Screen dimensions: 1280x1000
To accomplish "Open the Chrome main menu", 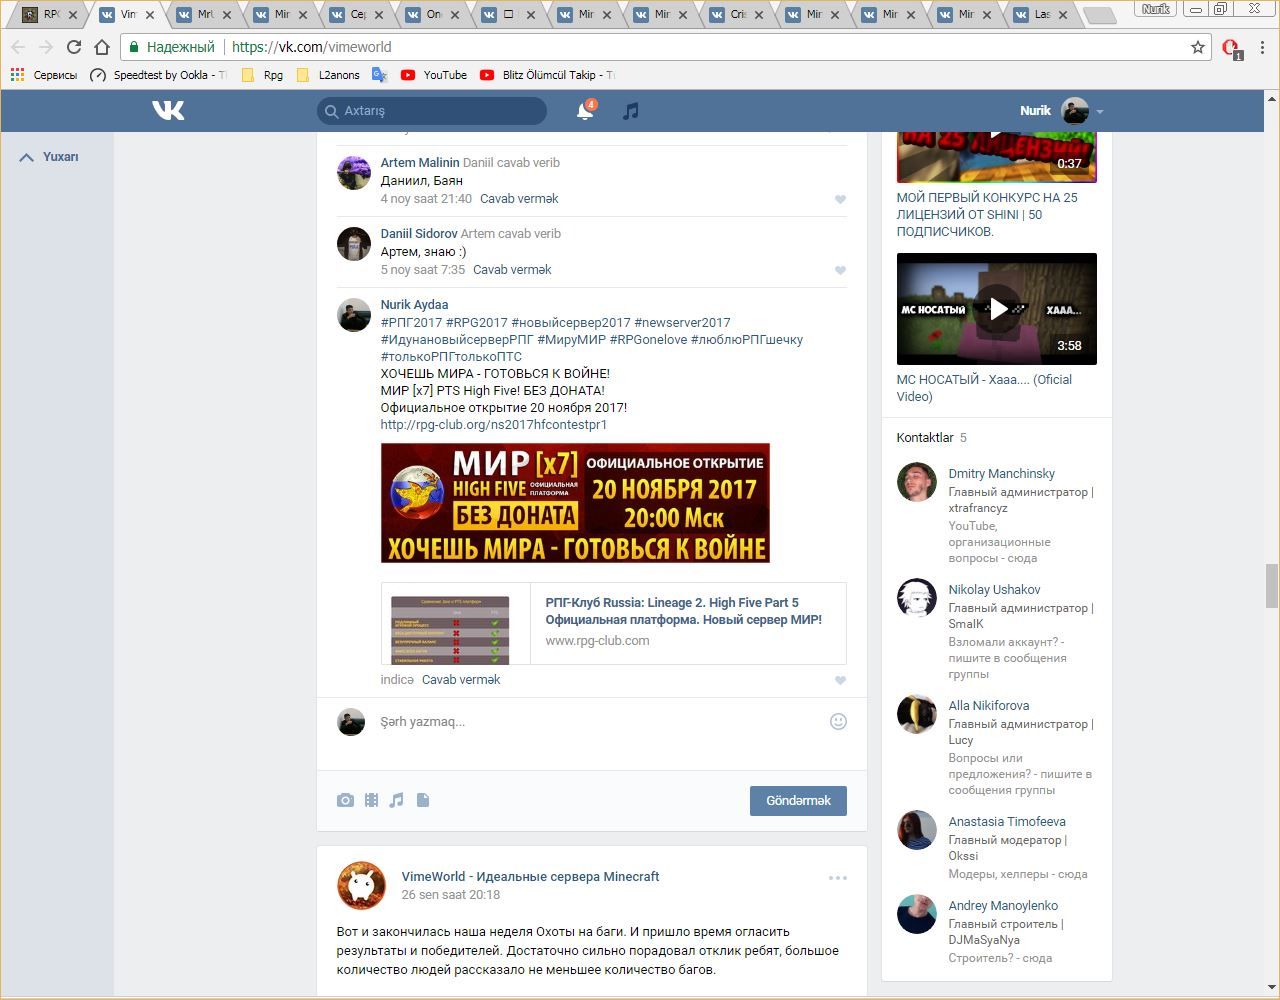I will (1262, 47).
